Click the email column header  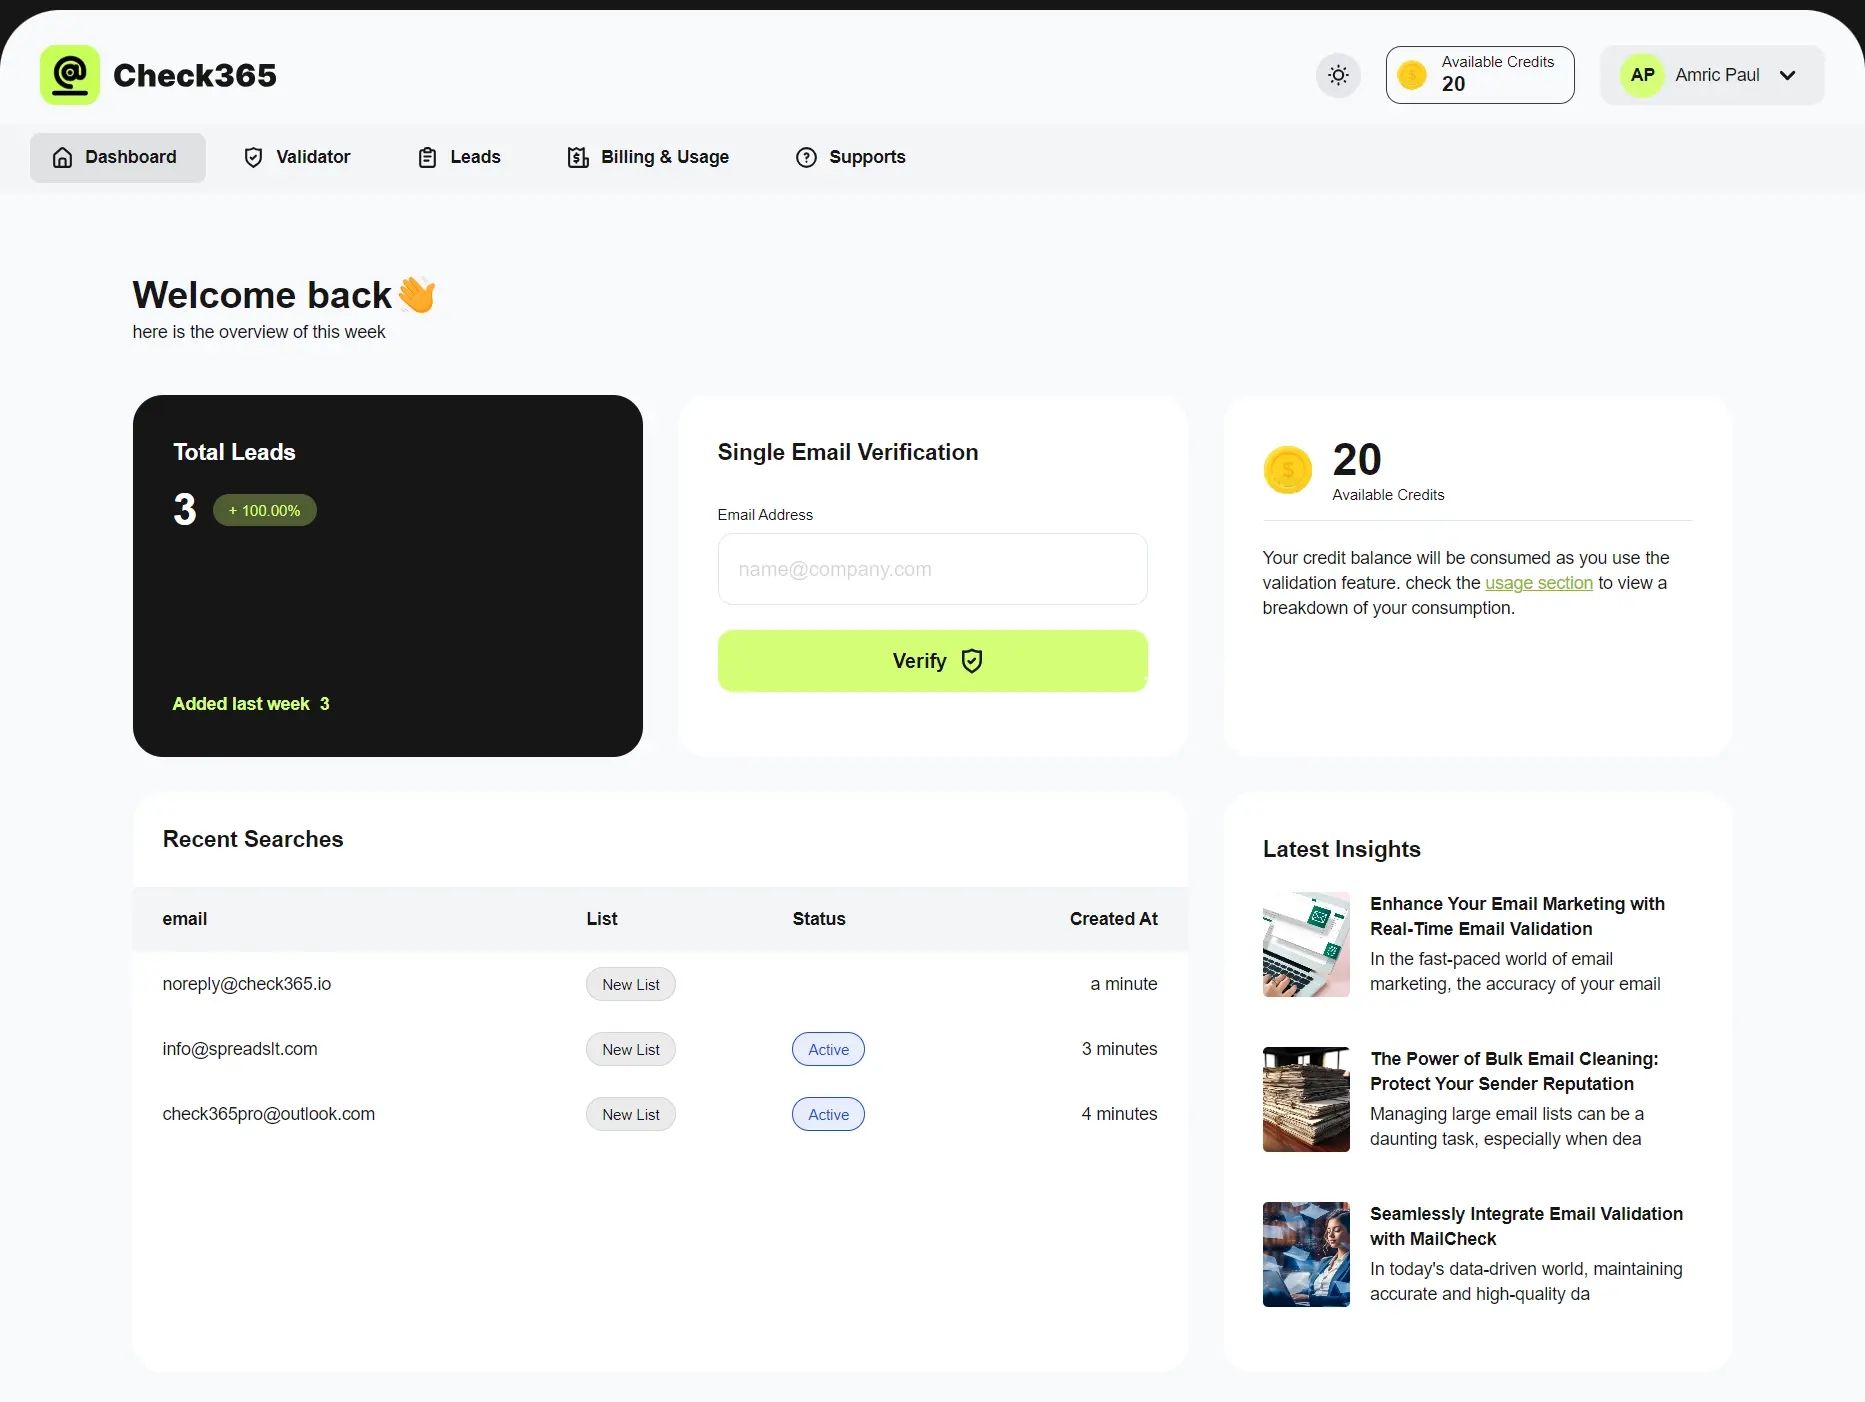(x=185, y=919)
